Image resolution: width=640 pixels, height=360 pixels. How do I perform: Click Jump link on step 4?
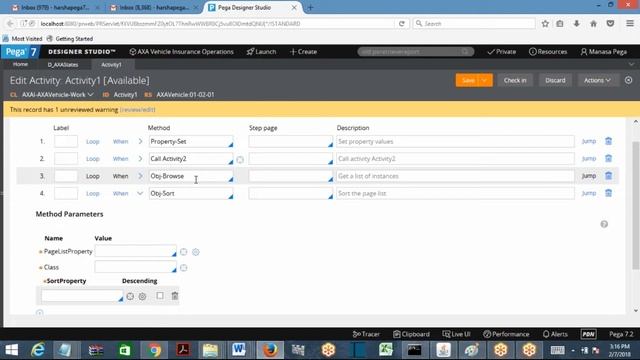589,193
